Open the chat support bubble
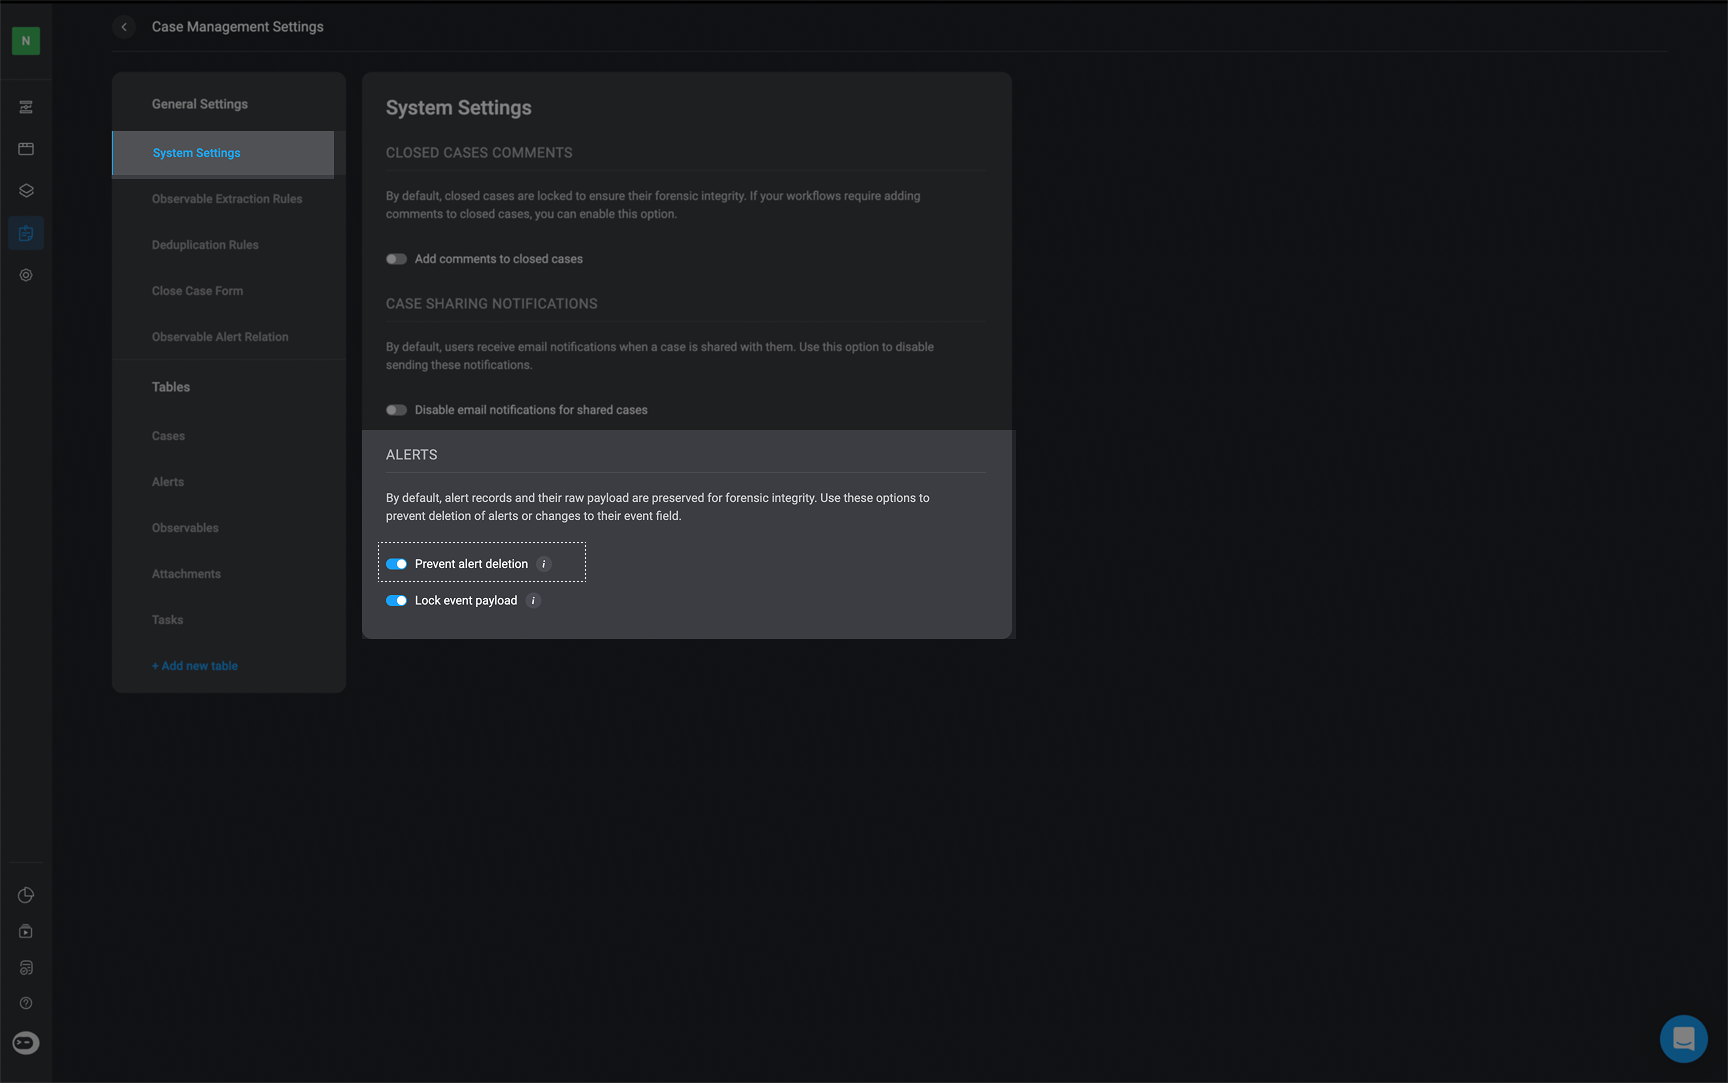The image size is (1728, 1083). (x=1684, y=1039)
